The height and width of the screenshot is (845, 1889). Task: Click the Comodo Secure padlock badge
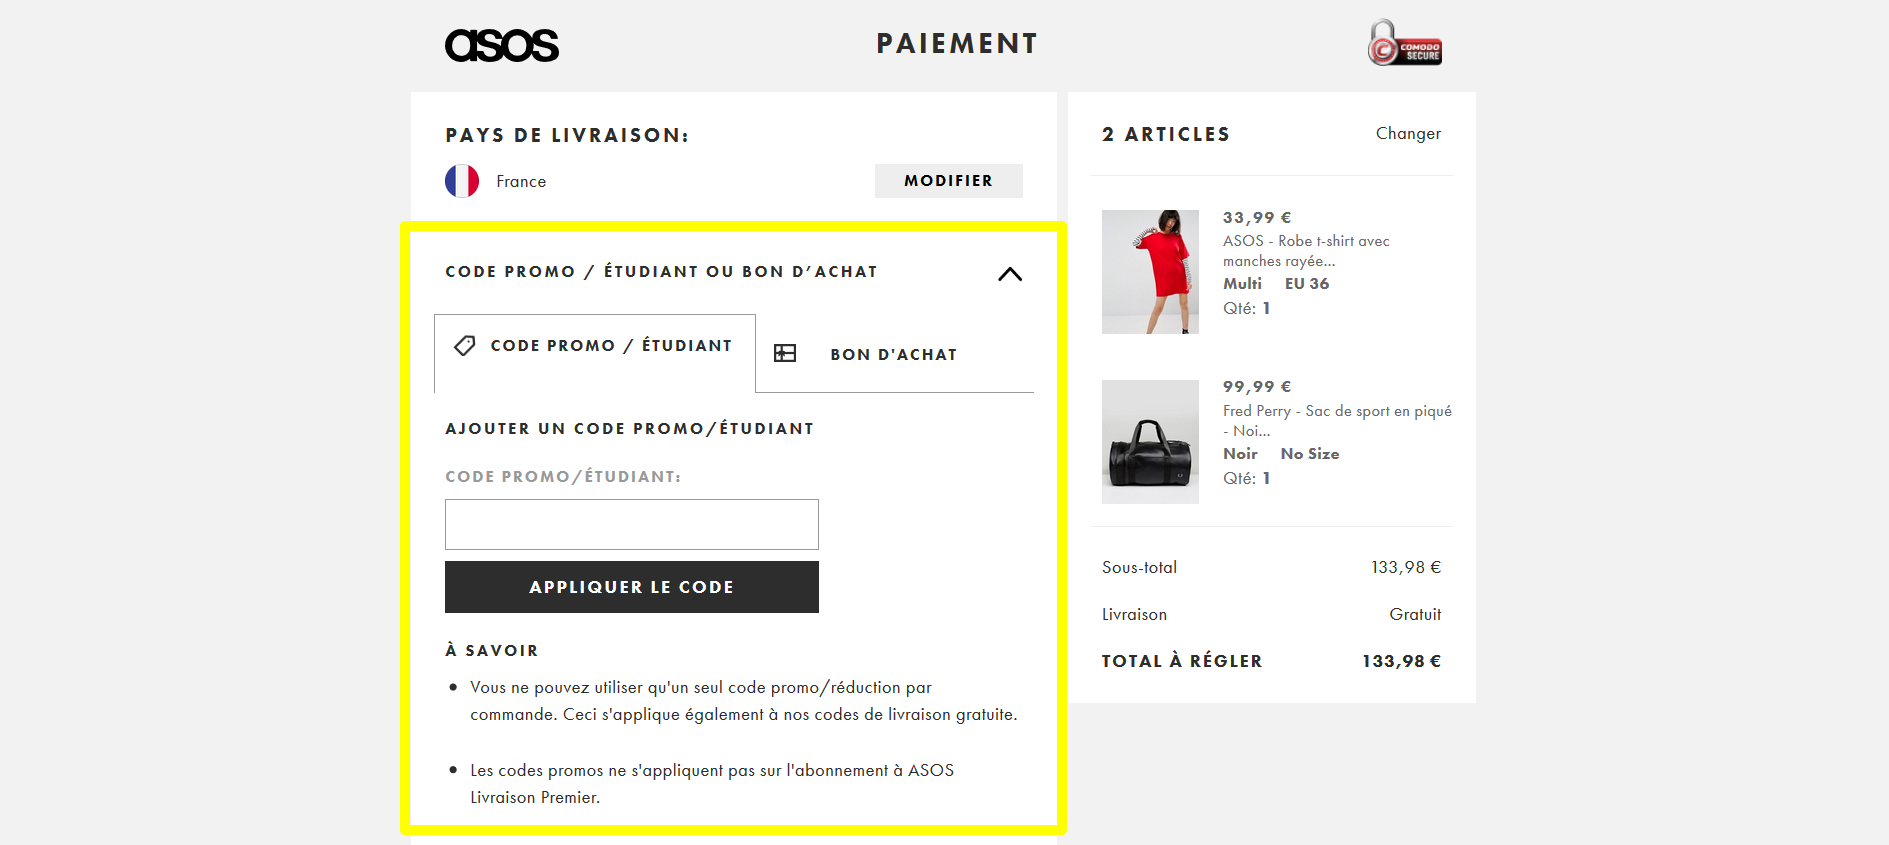1404,43
